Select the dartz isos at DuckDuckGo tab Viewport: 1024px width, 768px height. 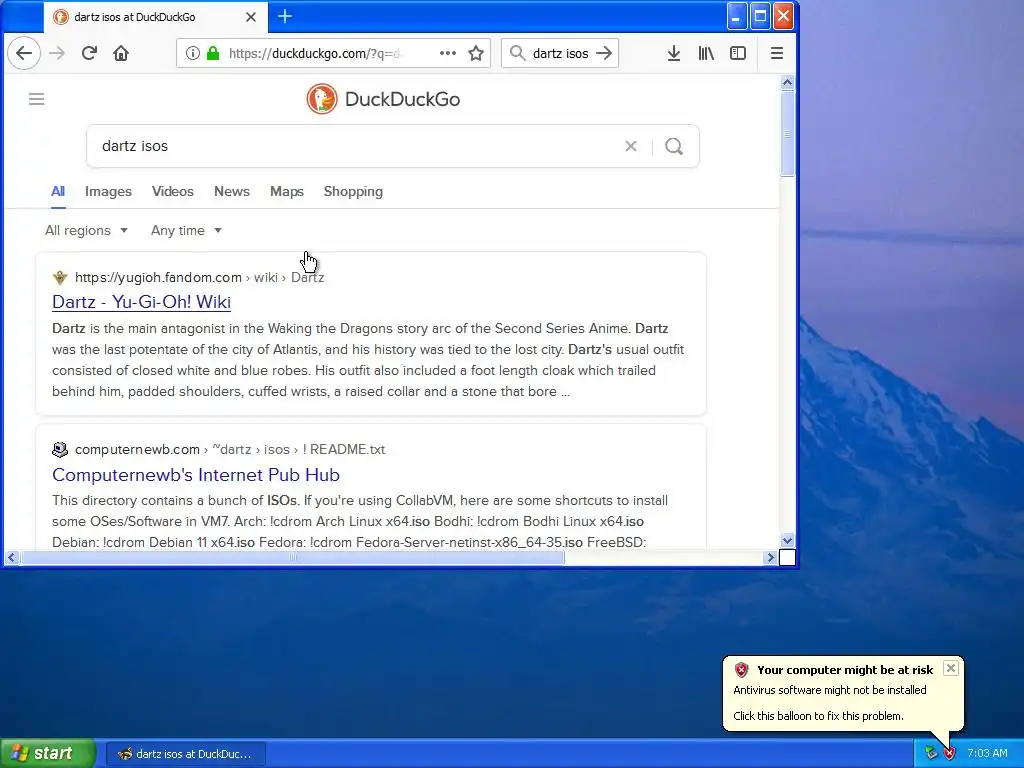click(155, 17)
